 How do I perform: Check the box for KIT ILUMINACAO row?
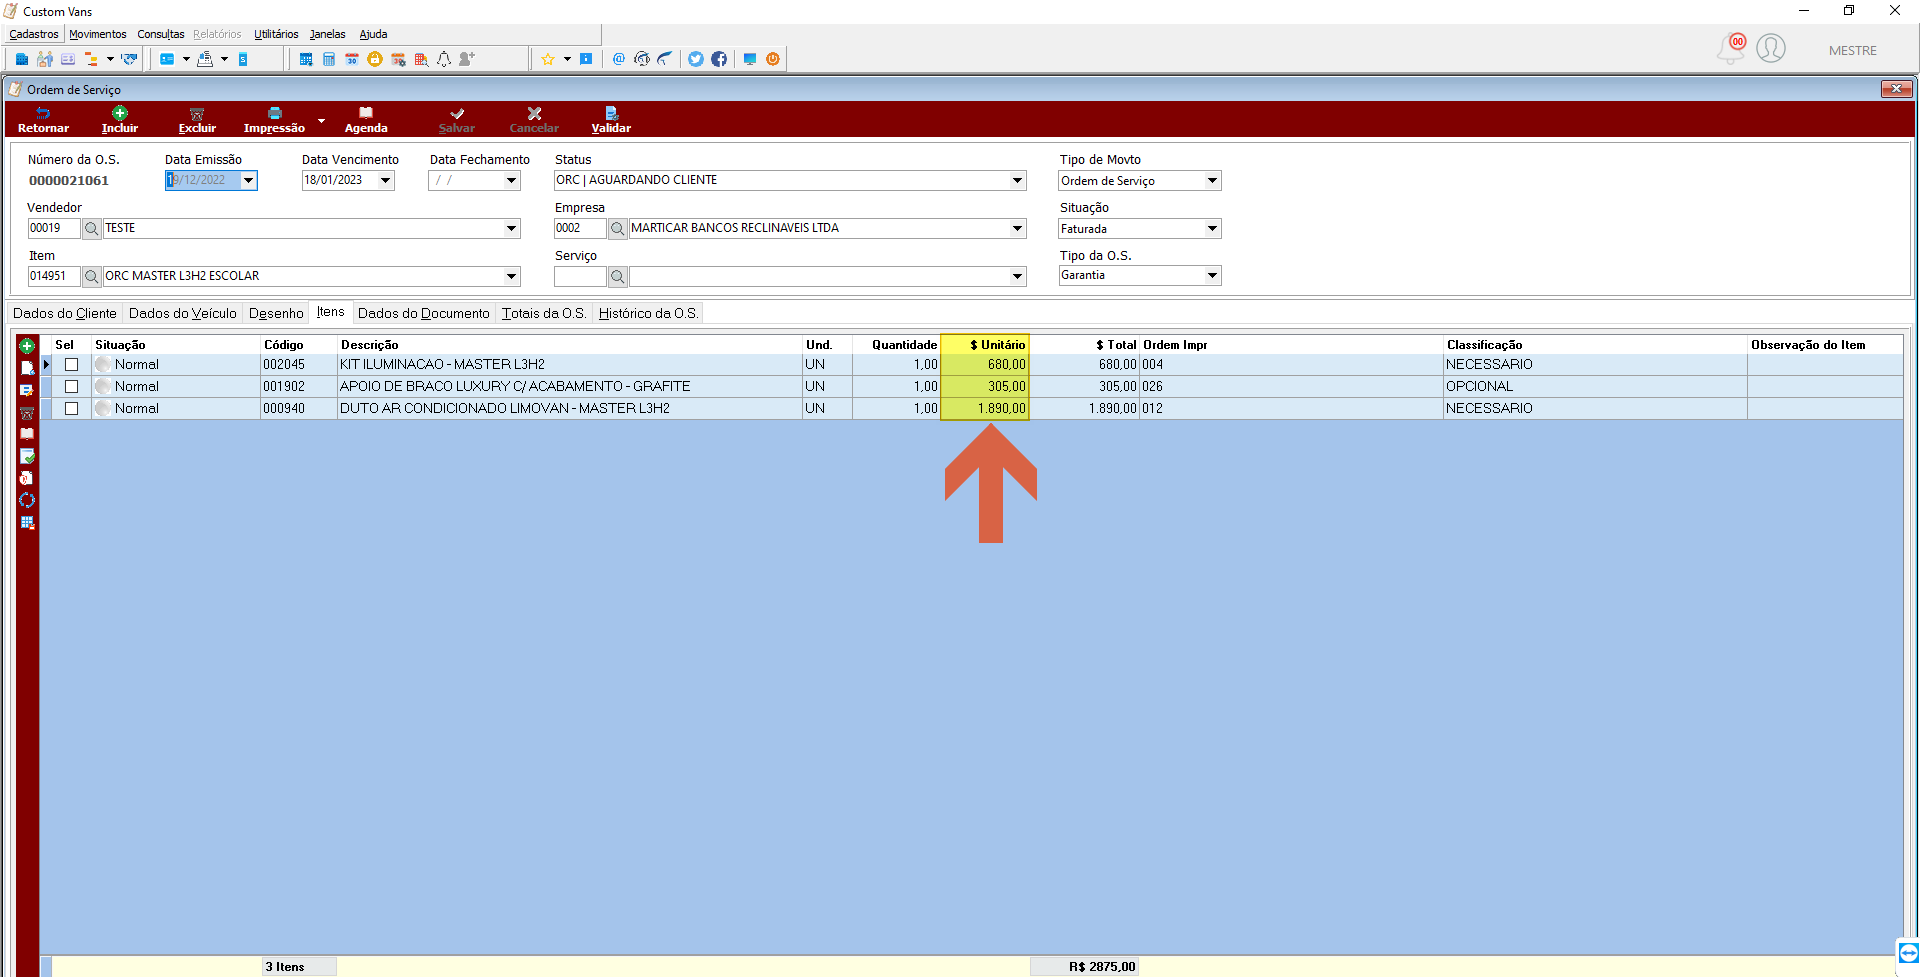(71, 365)
